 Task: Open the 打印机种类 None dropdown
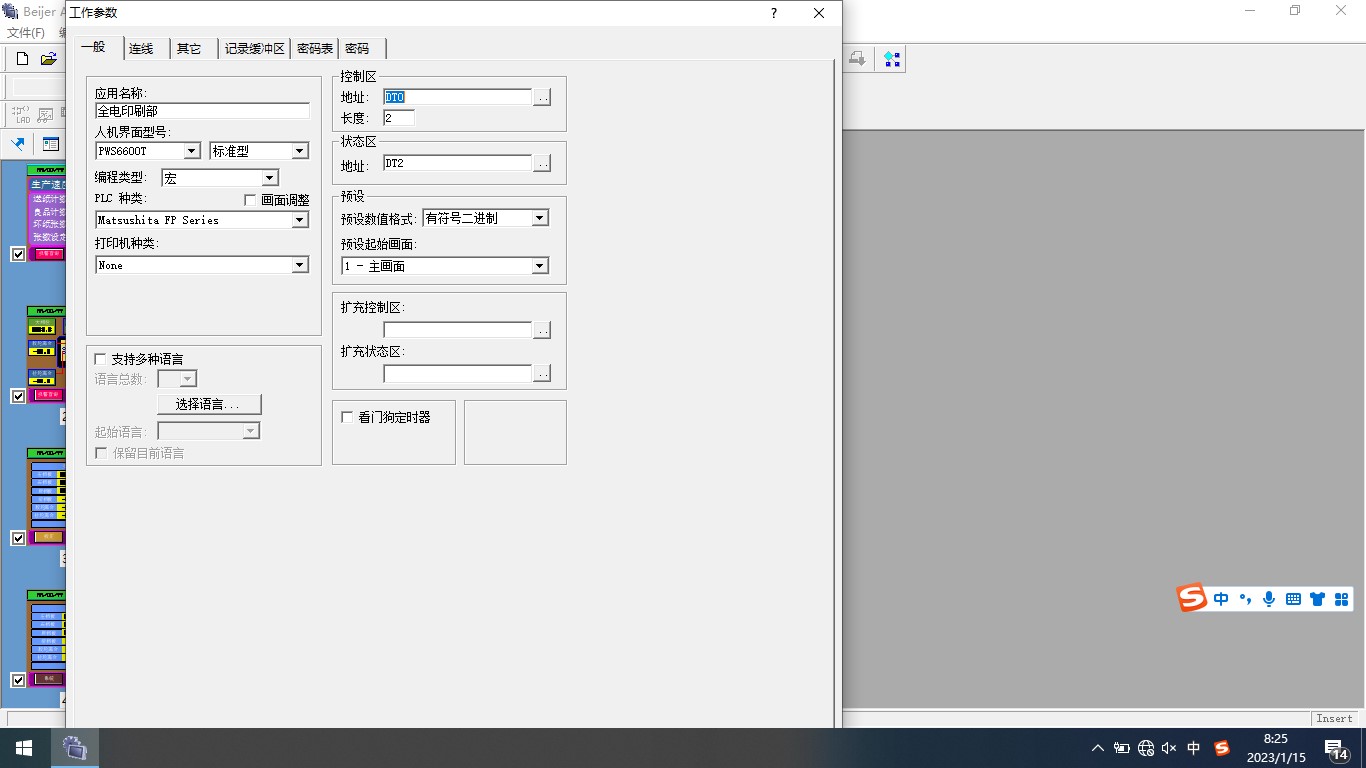tap(299, 265)
